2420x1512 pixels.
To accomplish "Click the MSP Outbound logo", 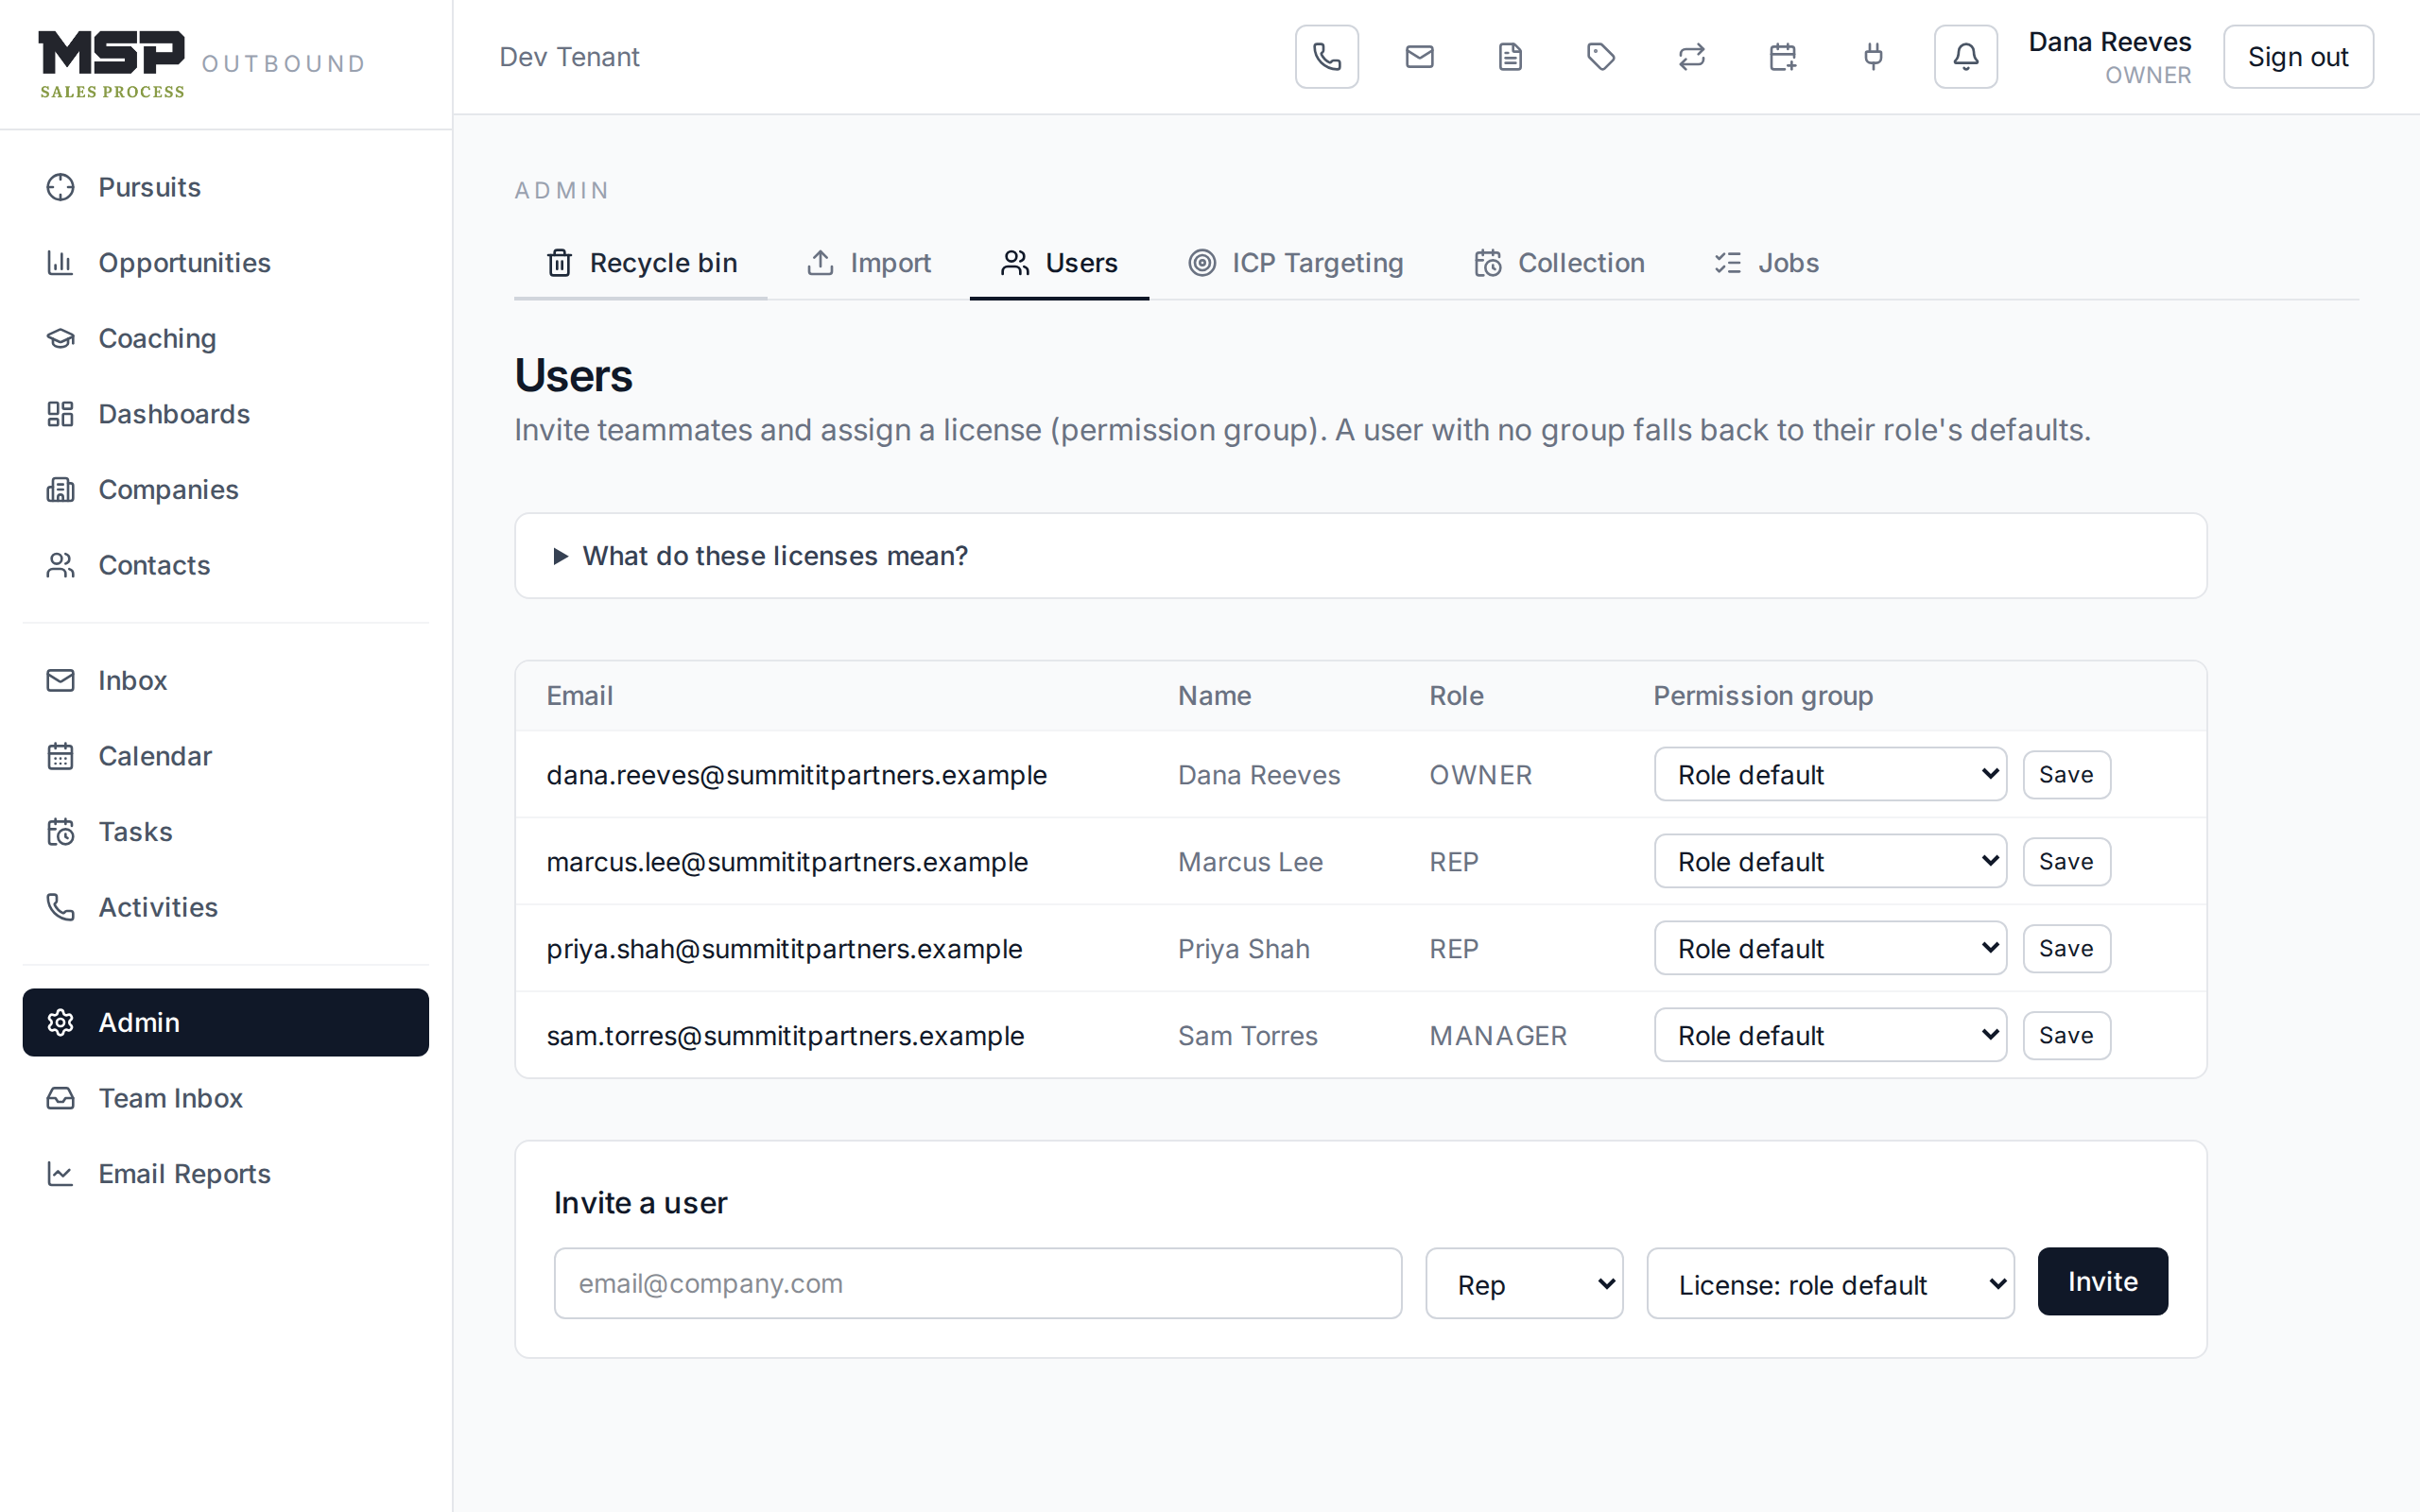I will pos(202,64).
